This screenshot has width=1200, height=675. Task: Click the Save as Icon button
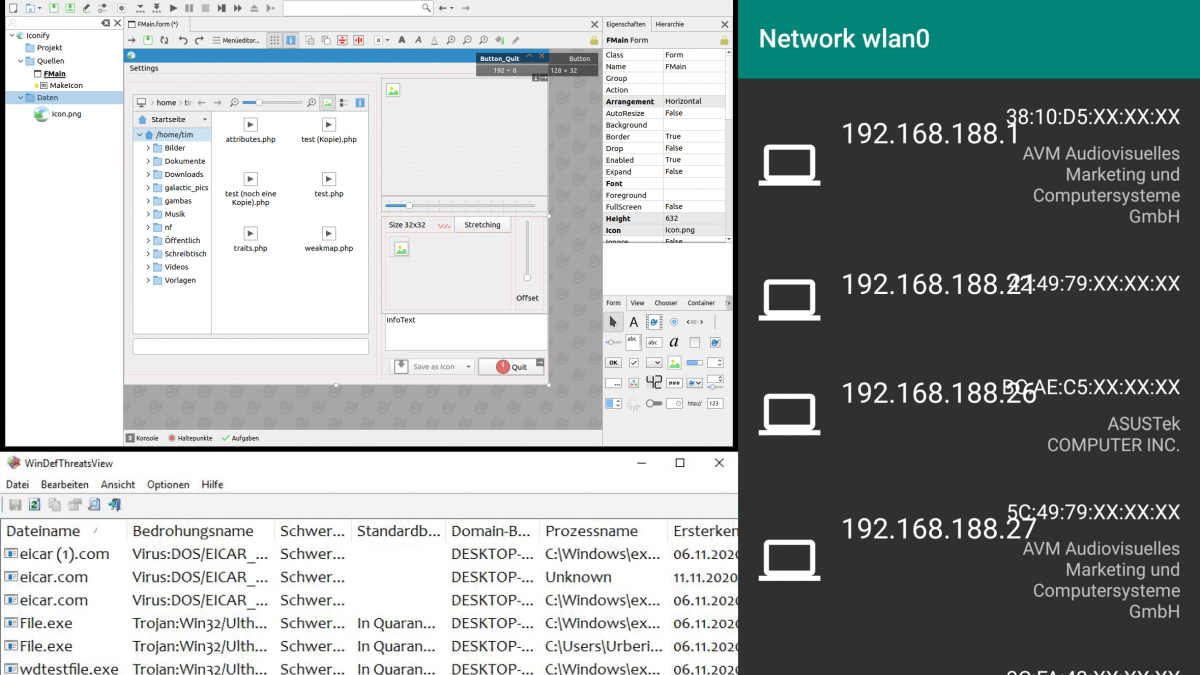pyautogui.click(x=432, y=367)
